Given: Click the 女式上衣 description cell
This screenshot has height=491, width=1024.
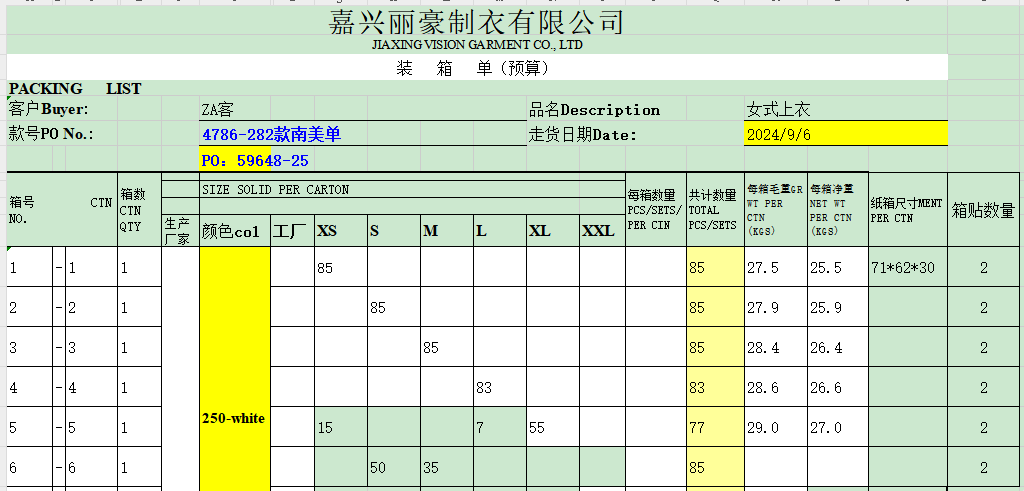Looking at the screenshot, I should [778, 110].
